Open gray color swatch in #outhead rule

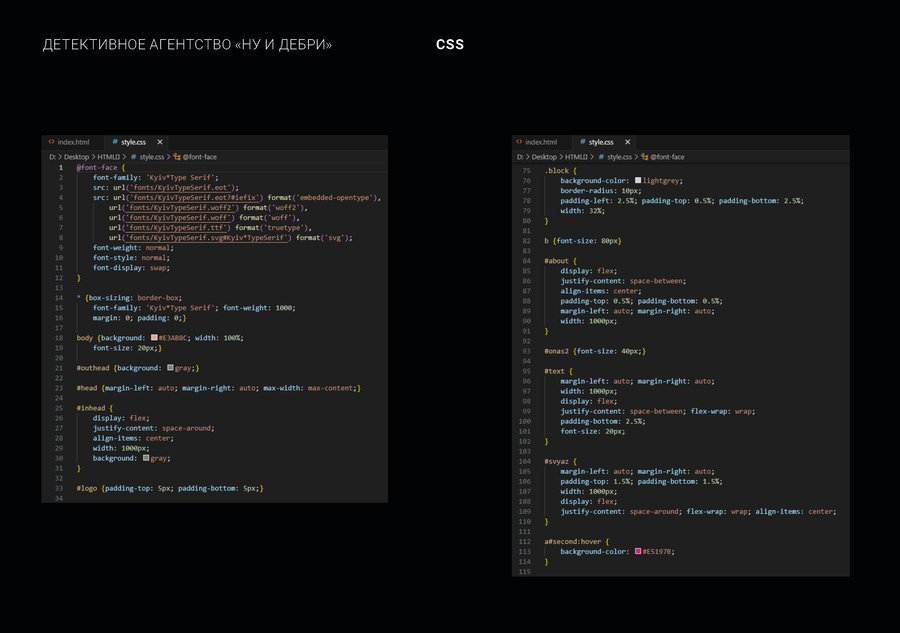pyautogui.click(x=170, y=368)
